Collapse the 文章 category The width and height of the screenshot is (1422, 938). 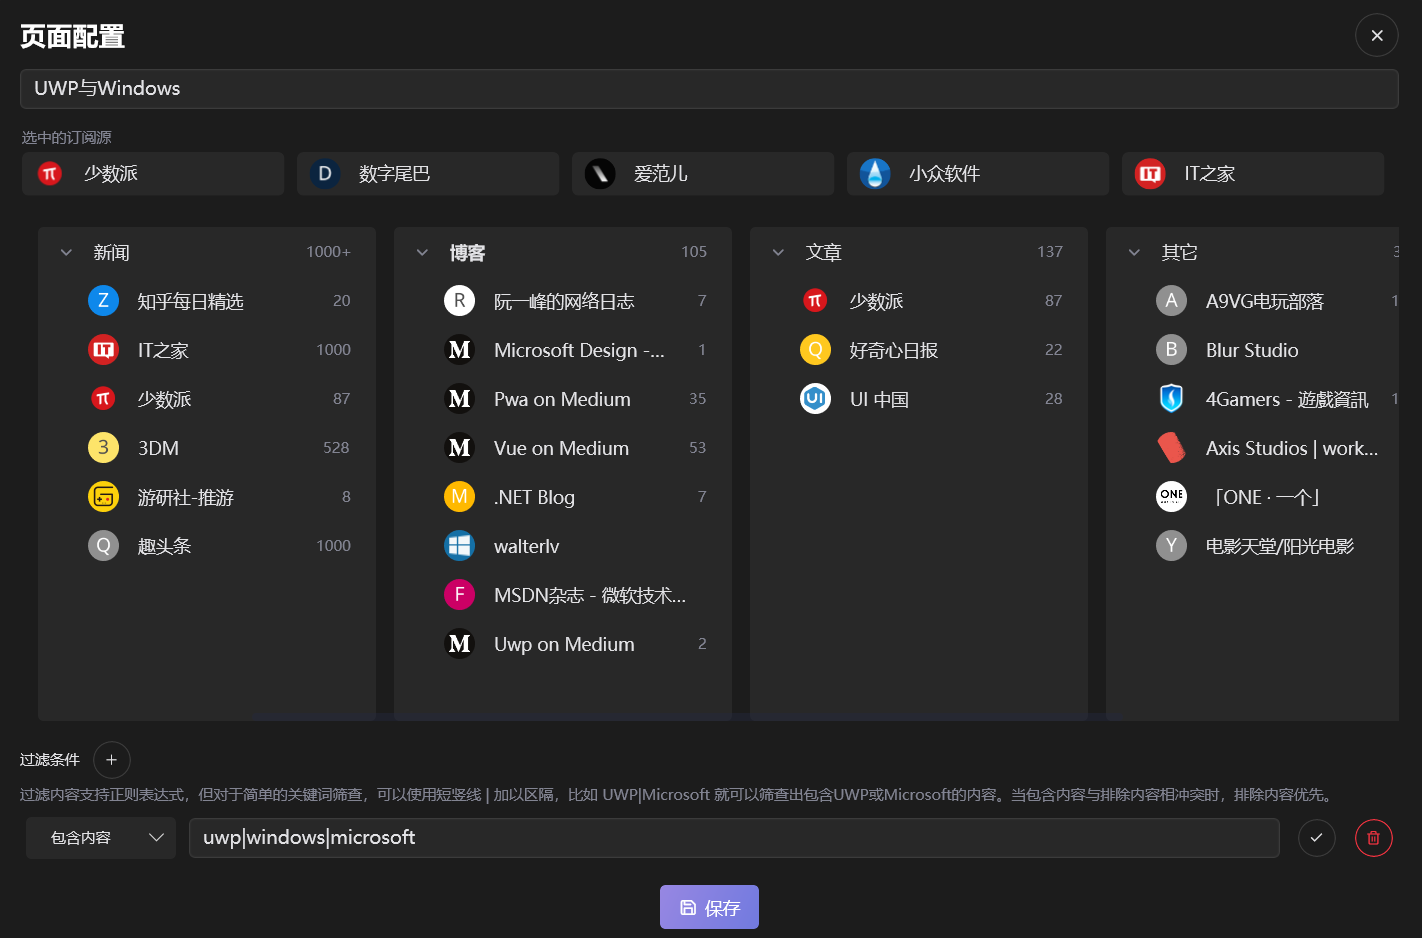pos(778,253)
